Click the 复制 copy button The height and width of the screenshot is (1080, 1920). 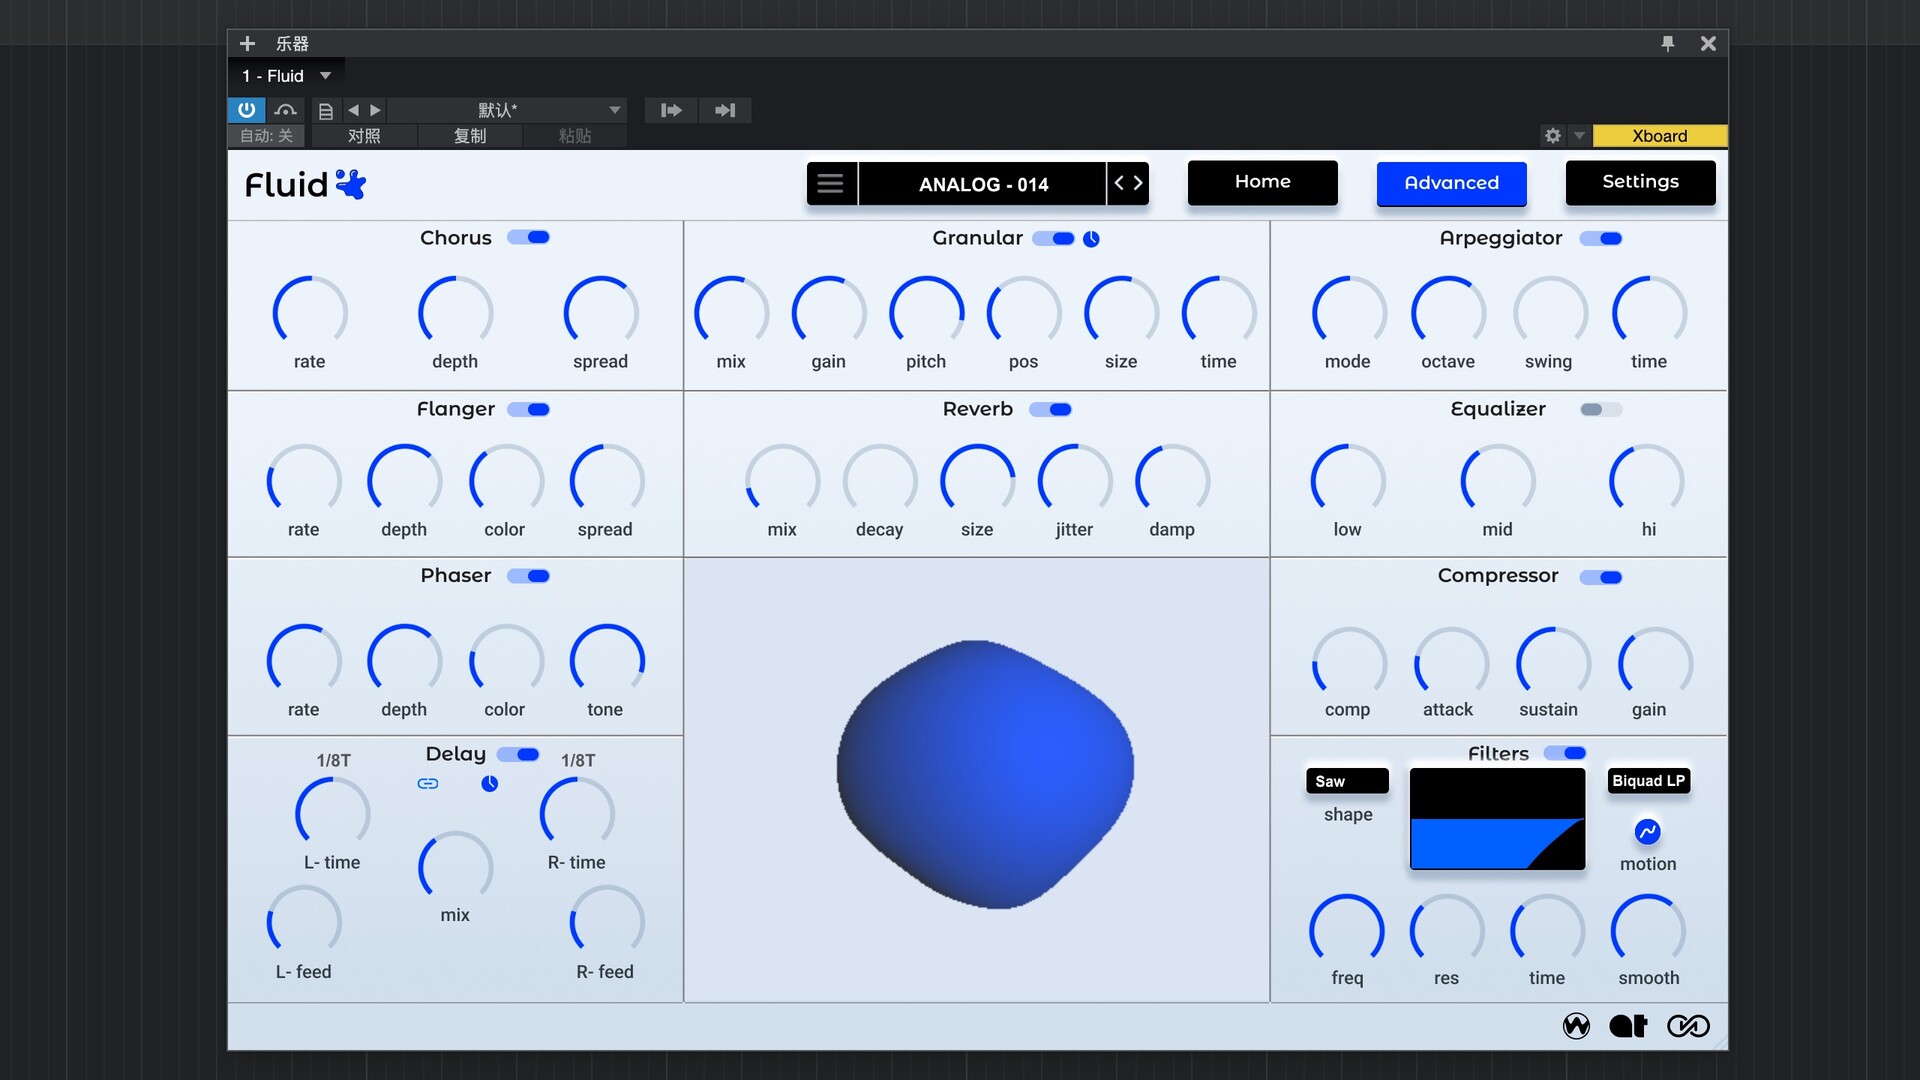pyautogui.click(x=470, y=136)
